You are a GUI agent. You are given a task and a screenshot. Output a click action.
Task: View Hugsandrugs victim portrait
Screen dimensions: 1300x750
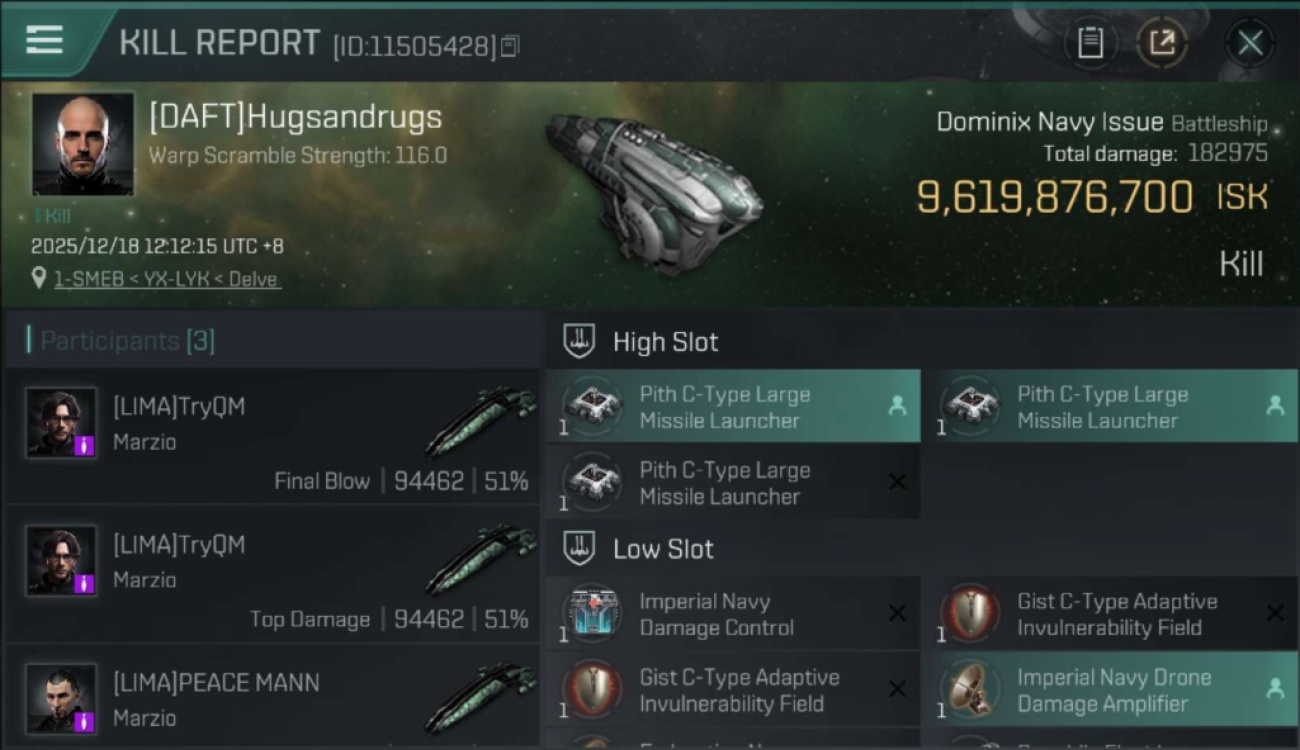pyautogui.click(x=83, y=143)
